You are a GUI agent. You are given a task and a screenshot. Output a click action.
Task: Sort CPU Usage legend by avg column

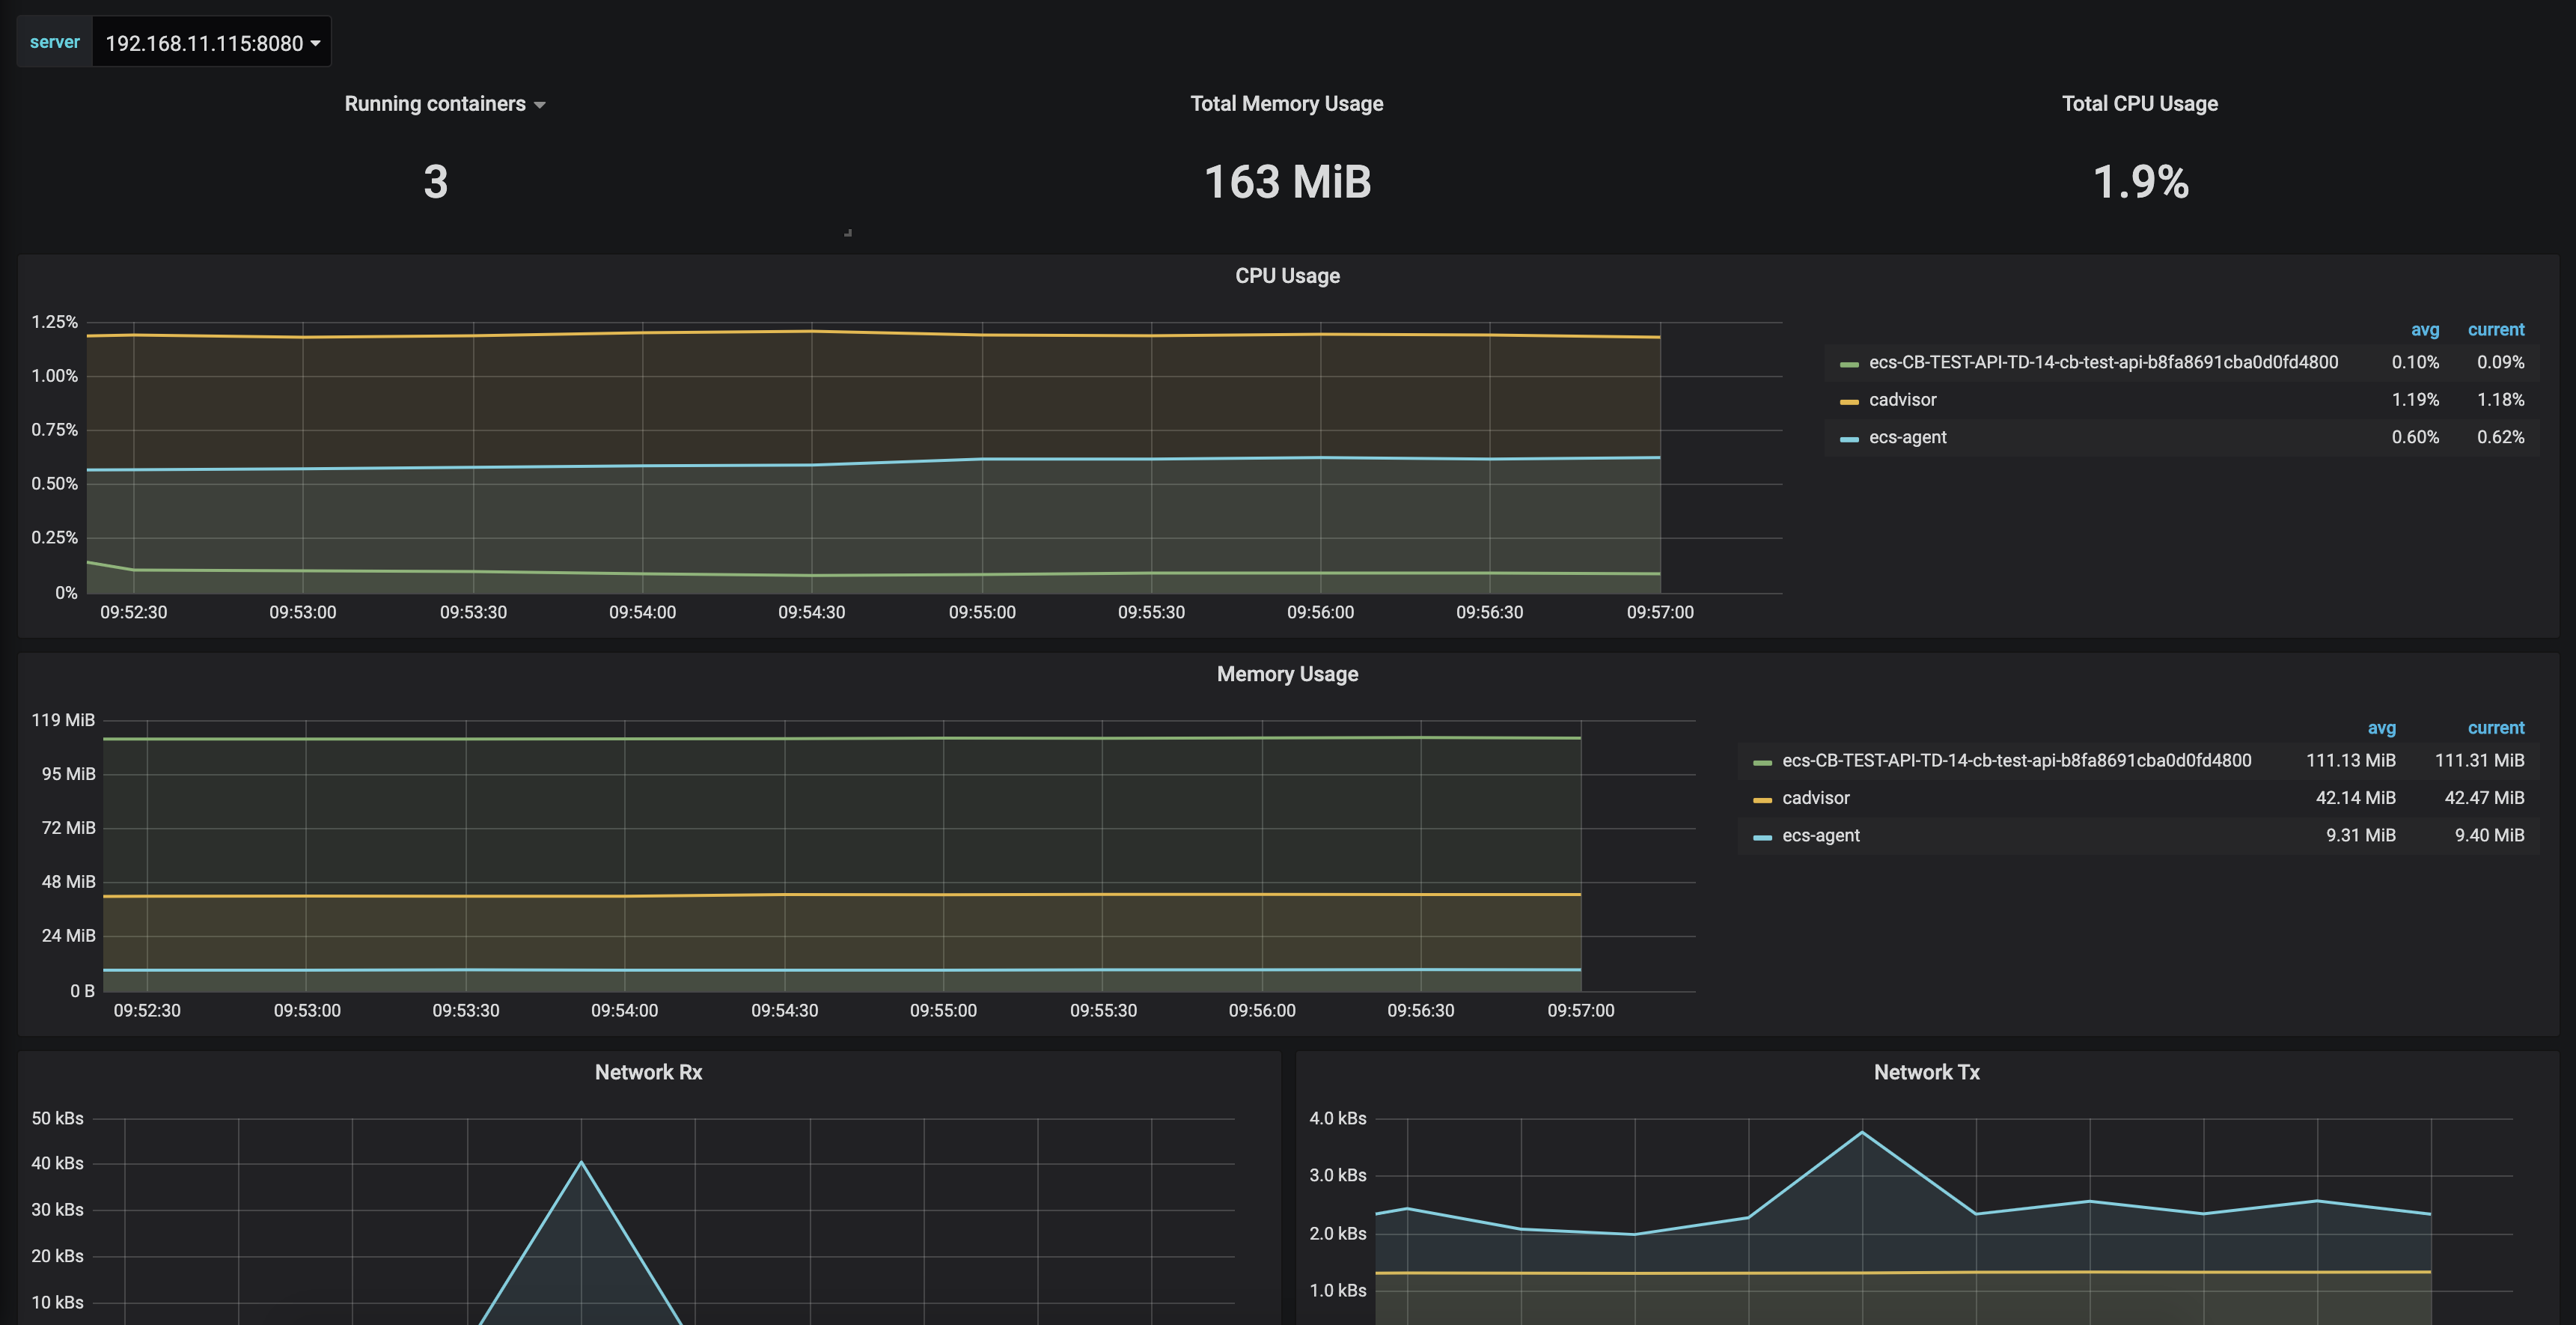point(2424,330)
